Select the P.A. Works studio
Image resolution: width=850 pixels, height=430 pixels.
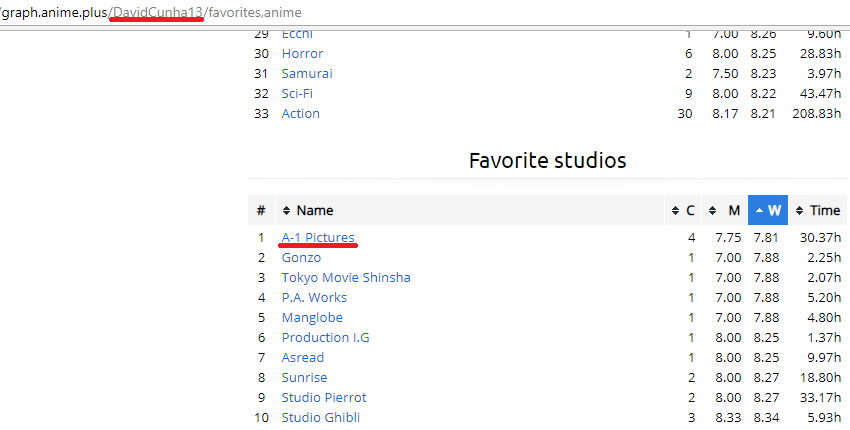(314, 297)
